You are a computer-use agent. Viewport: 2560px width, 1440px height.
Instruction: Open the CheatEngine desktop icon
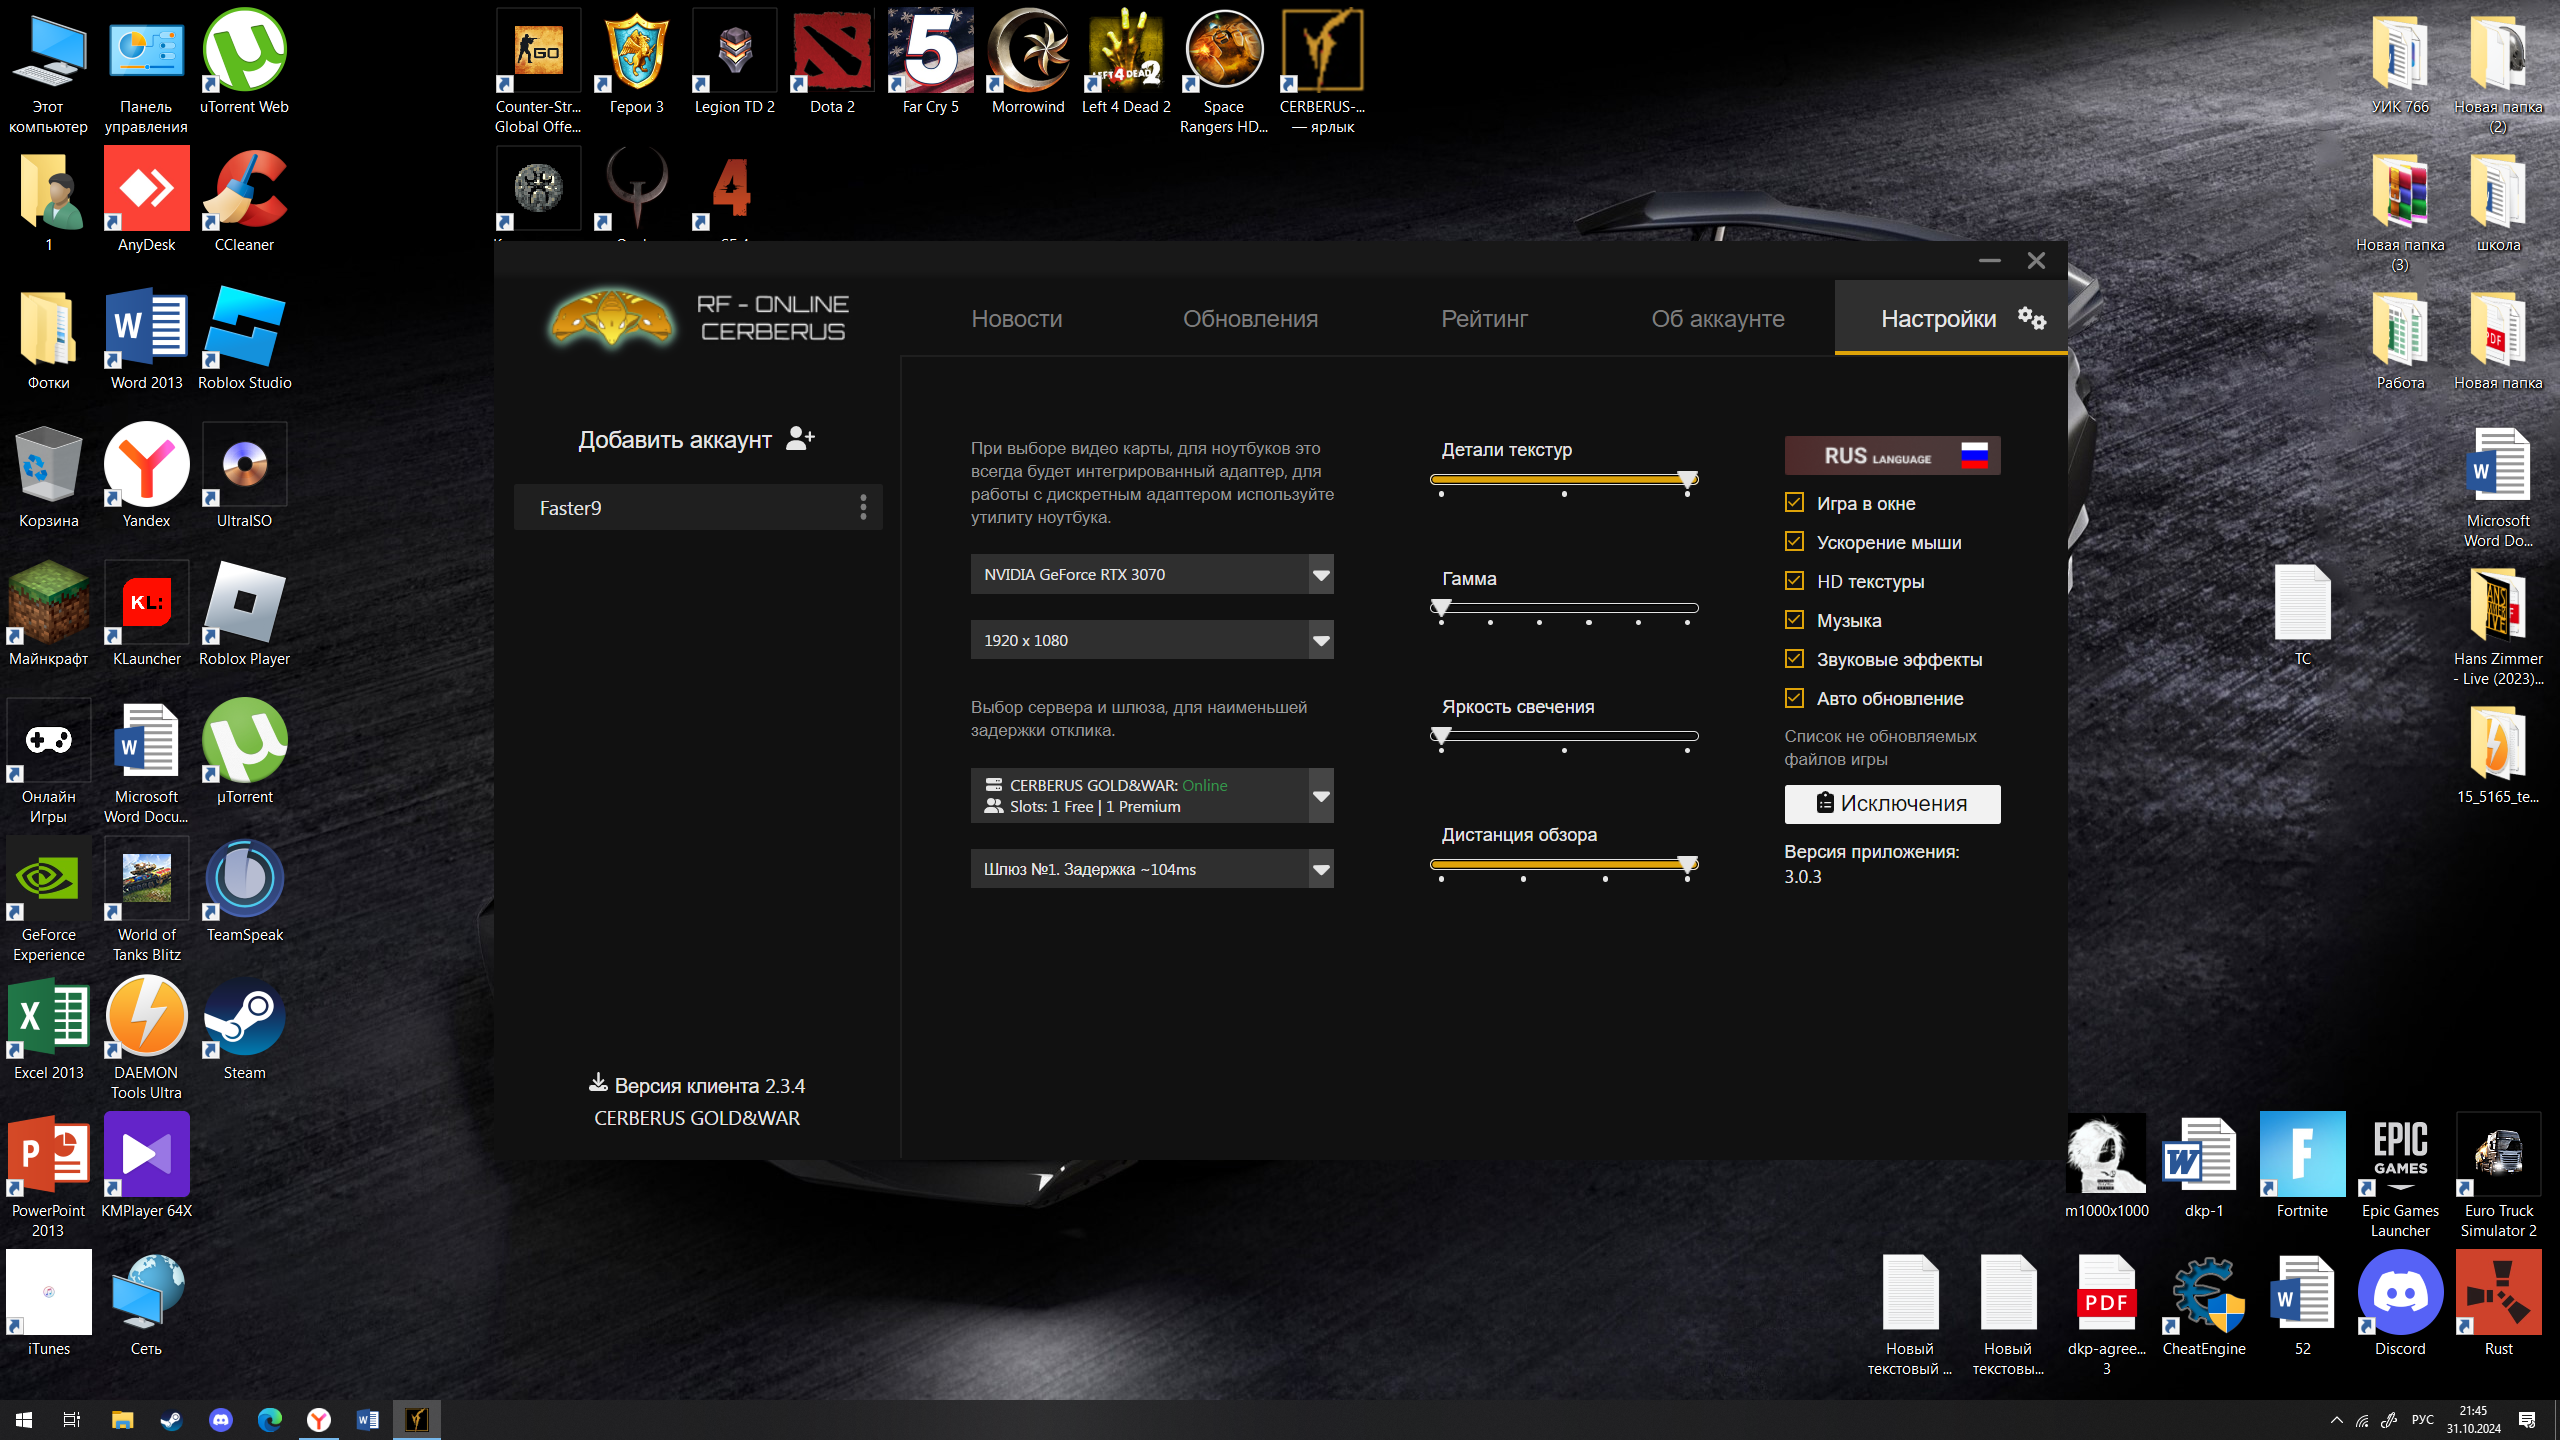pos(2204,1304)
